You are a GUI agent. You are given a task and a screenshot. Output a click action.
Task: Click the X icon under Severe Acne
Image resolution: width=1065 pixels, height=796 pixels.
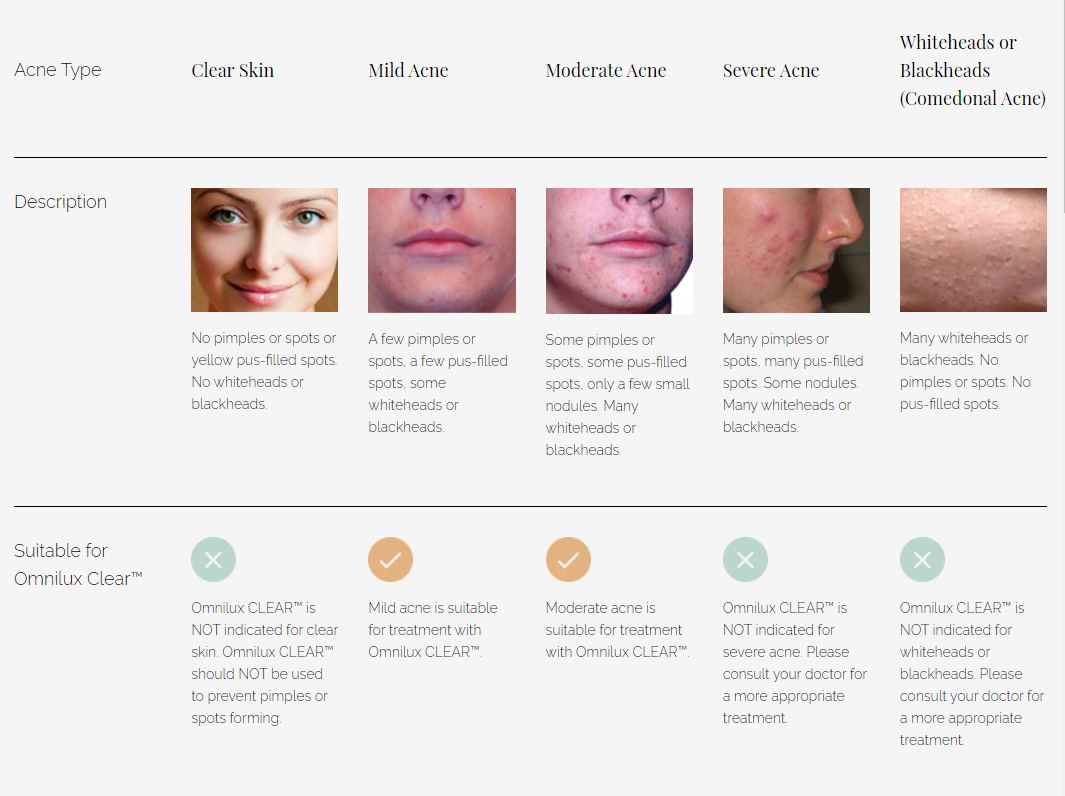(745, 560)
